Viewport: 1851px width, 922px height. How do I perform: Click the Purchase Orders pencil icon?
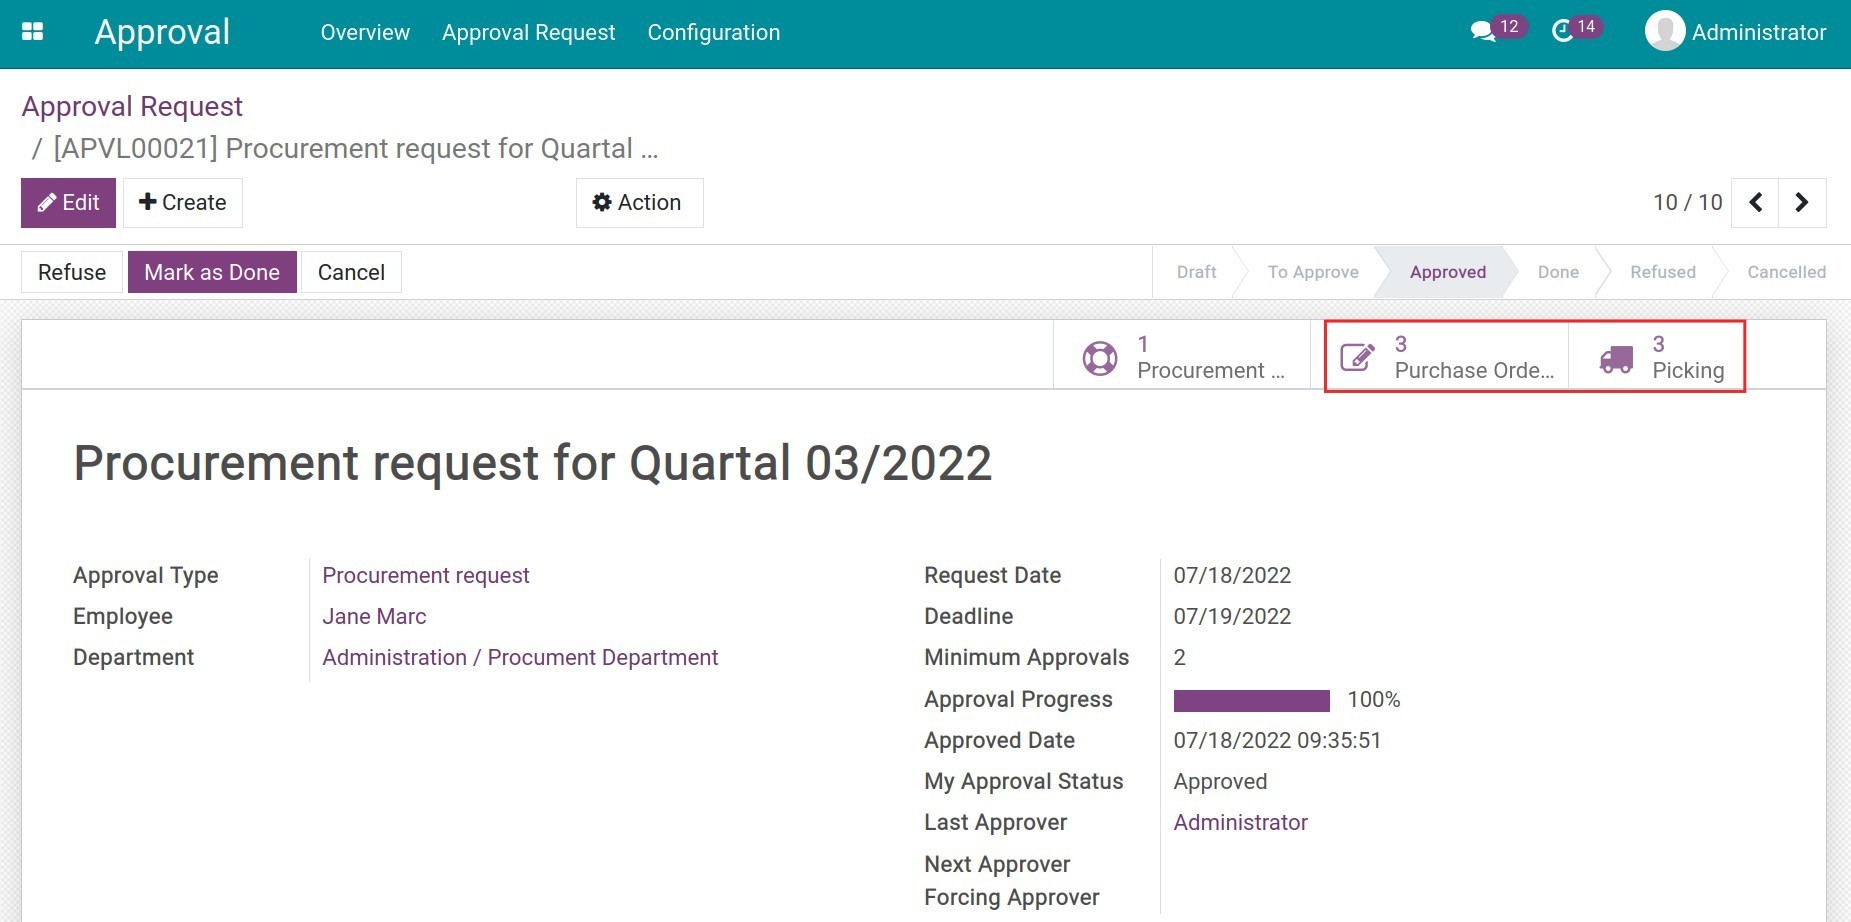pyautogui.click(x=1357, y=358)
